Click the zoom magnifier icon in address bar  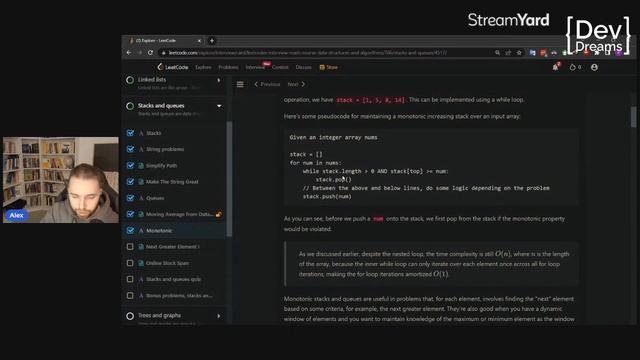pos(497,53)
